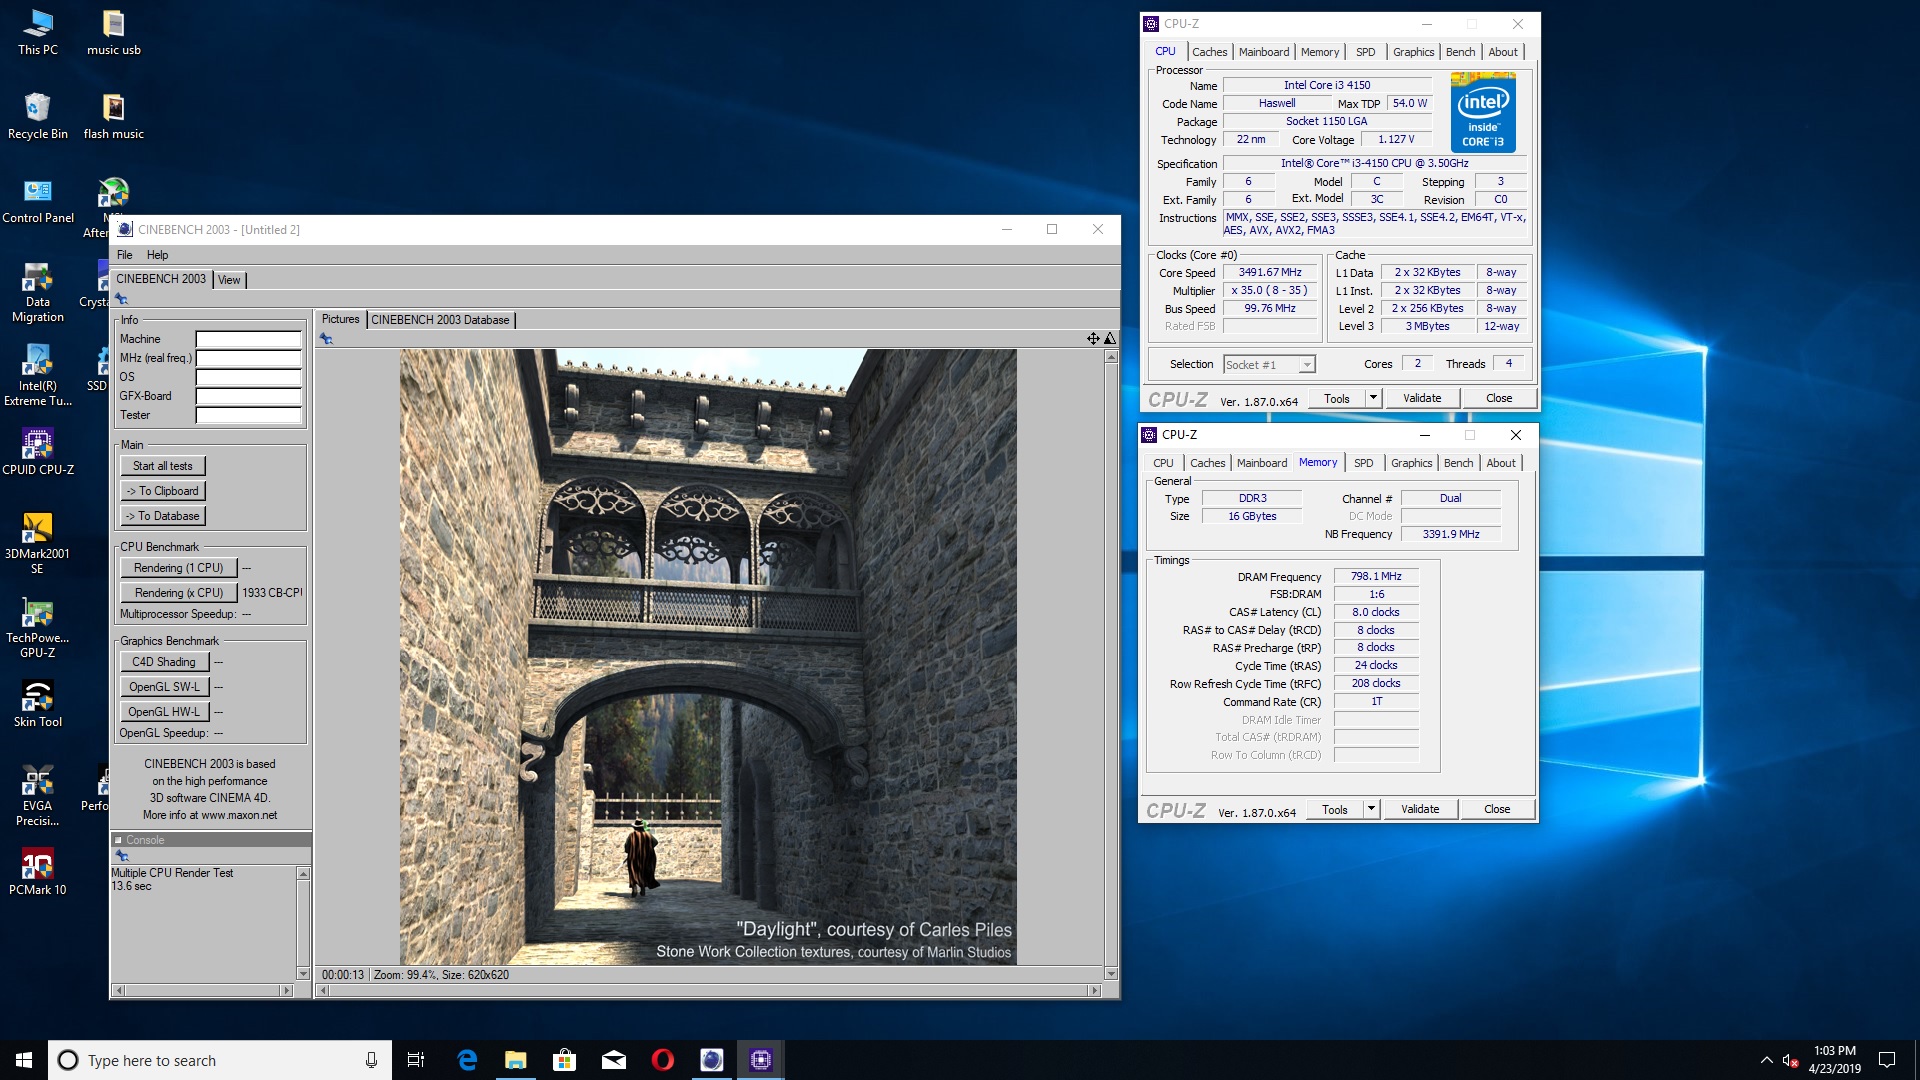1920x1080 pixels.
Task: Launch 3DMark2001 SE desktop icon
Action: [38, 544]
